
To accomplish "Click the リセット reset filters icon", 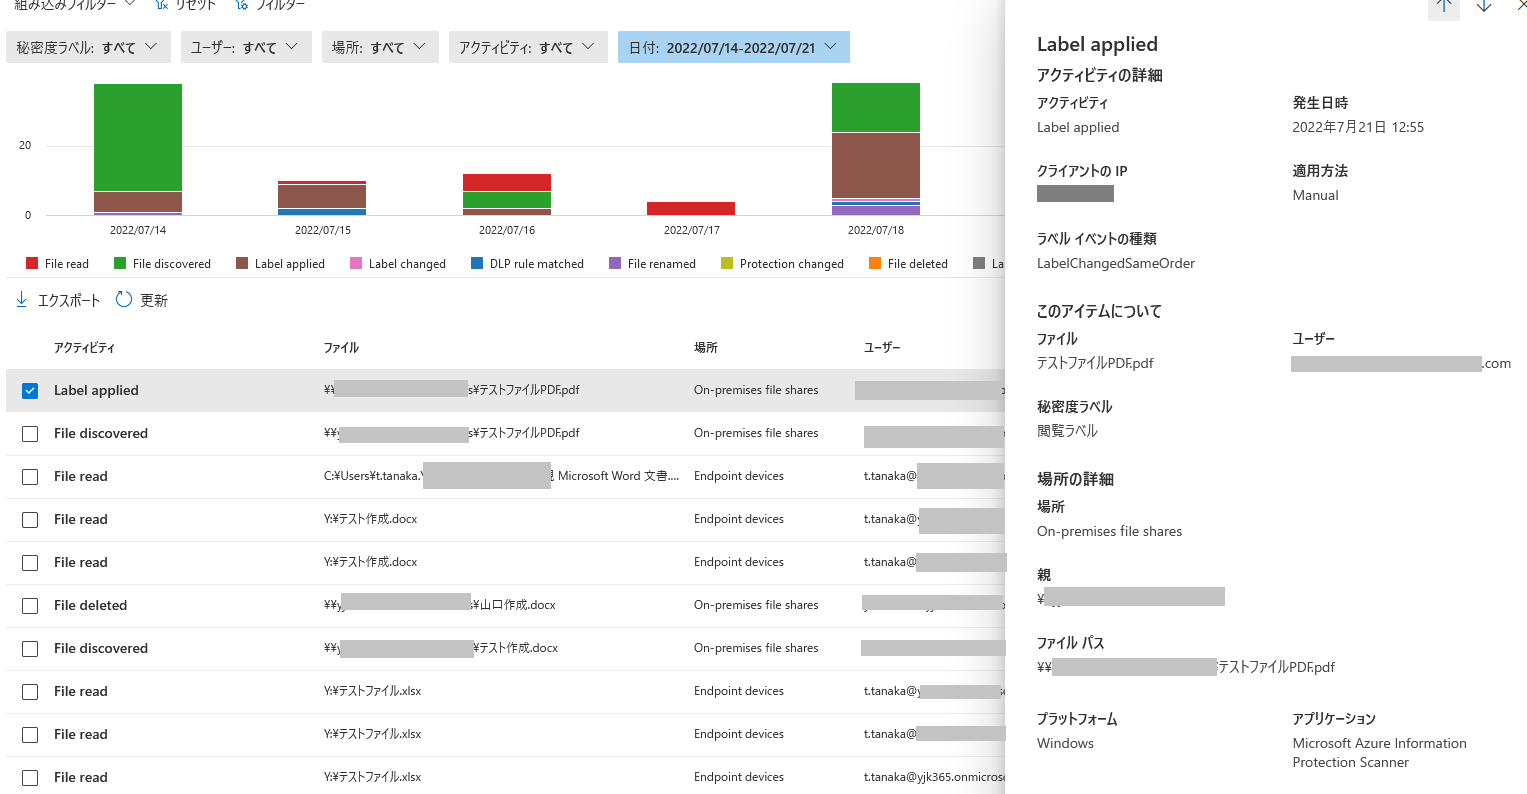I will tap(160, 5).
